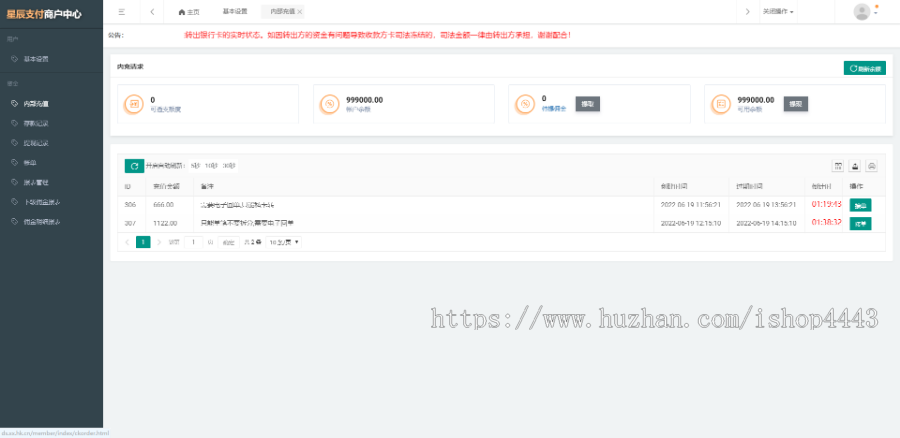Image resolution: width=900 pixels, height=438 pixels.
Task: Click the red countdown in row 307
Action: (827, 222)
